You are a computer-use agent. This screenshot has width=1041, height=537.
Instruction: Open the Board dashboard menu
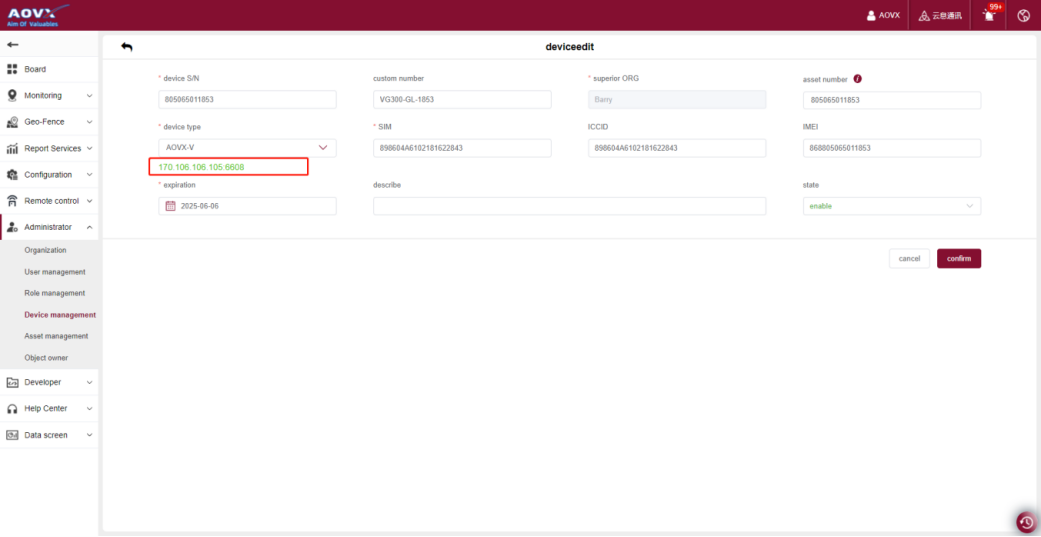coord(35,69)
